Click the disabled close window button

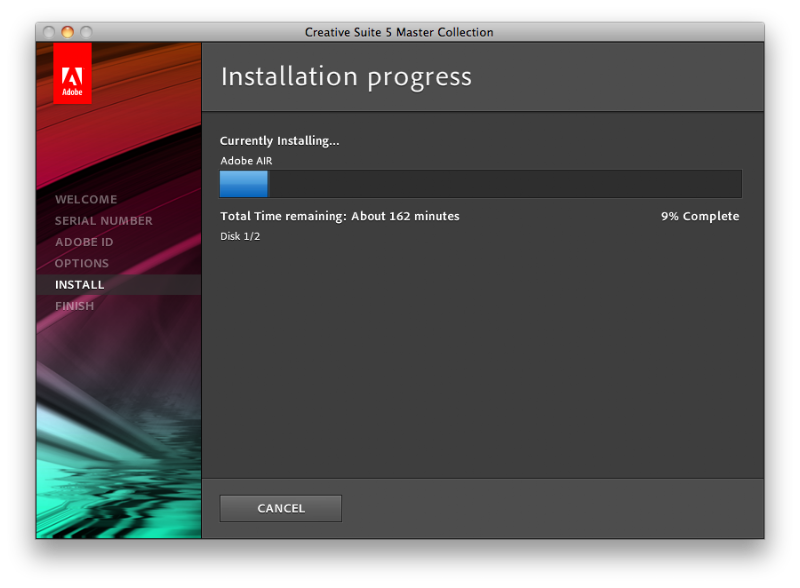click(49, 32)
